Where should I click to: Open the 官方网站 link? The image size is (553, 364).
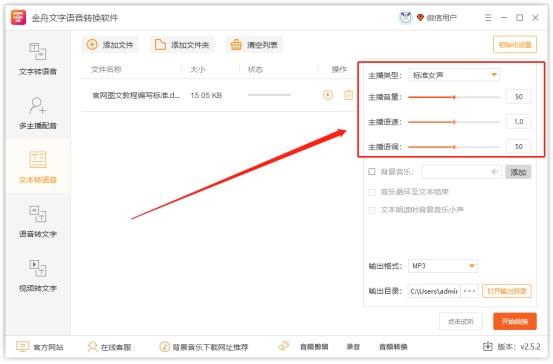click(x=40, y=347)
